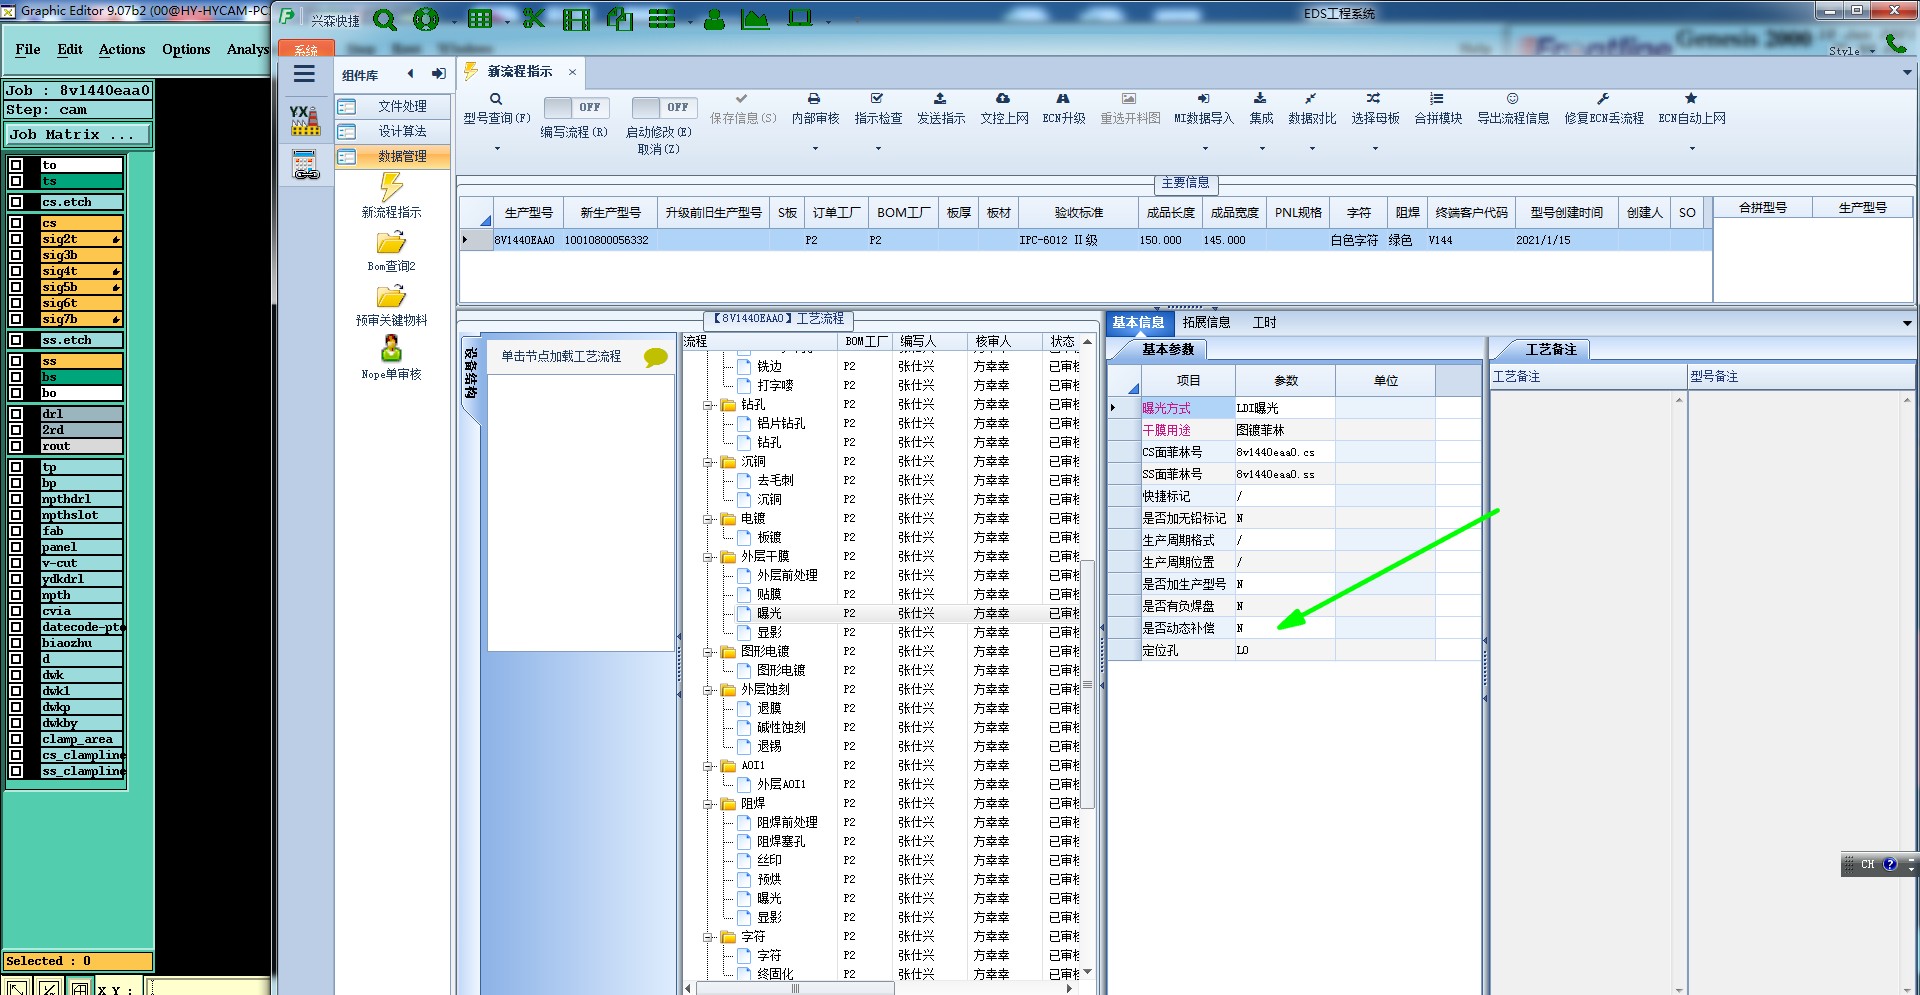
Task: Switch to the 拓展信息 tab
Action: 1206,322
